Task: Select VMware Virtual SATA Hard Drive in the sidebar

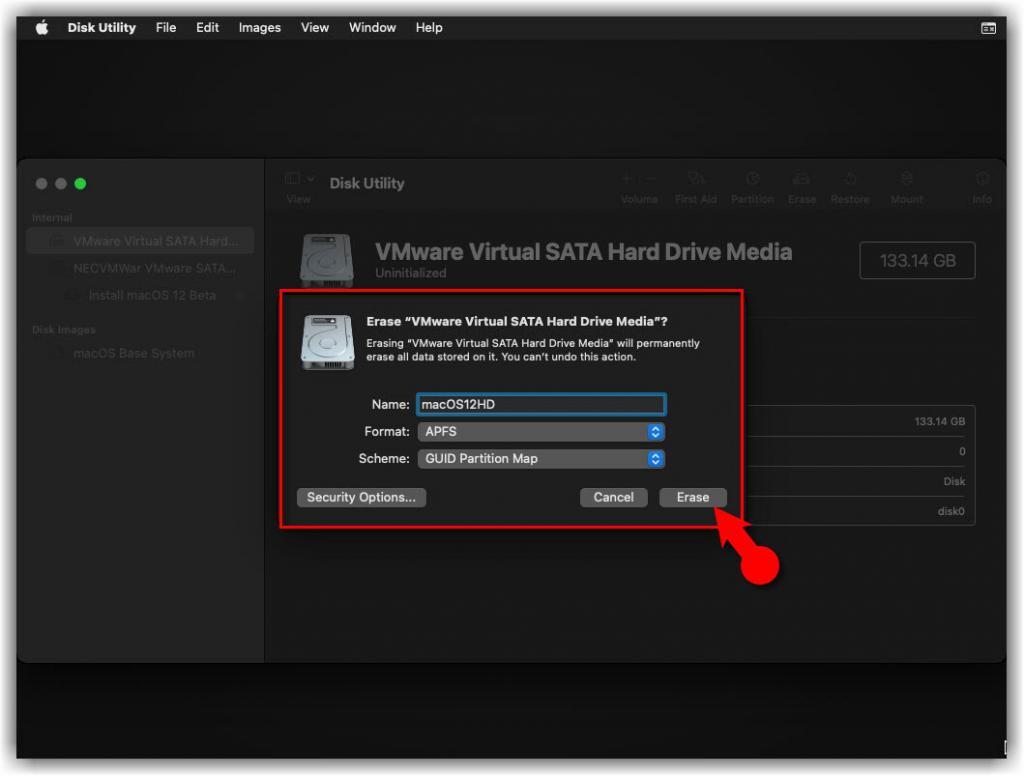Action: pyautogui.click(x=140, y=241)
